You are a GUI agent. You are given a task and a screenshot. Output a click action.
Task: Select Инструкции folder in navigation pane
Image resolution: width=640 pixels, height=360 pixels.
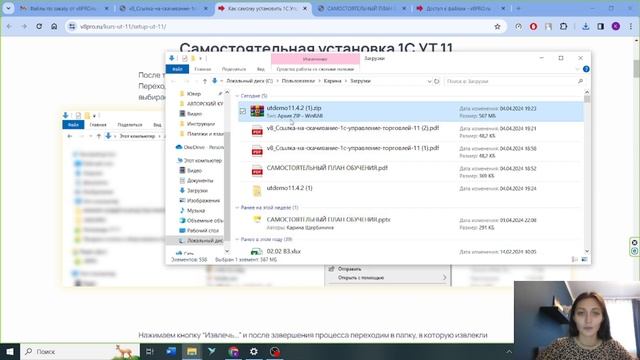[x=201, y=124]
